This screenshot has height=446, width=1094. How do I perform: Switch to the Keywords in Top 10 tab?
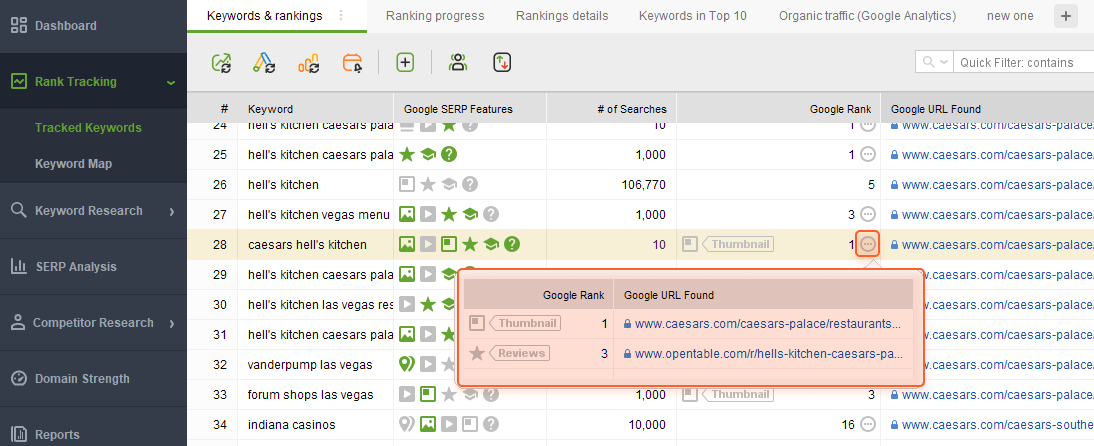[693, 15]
